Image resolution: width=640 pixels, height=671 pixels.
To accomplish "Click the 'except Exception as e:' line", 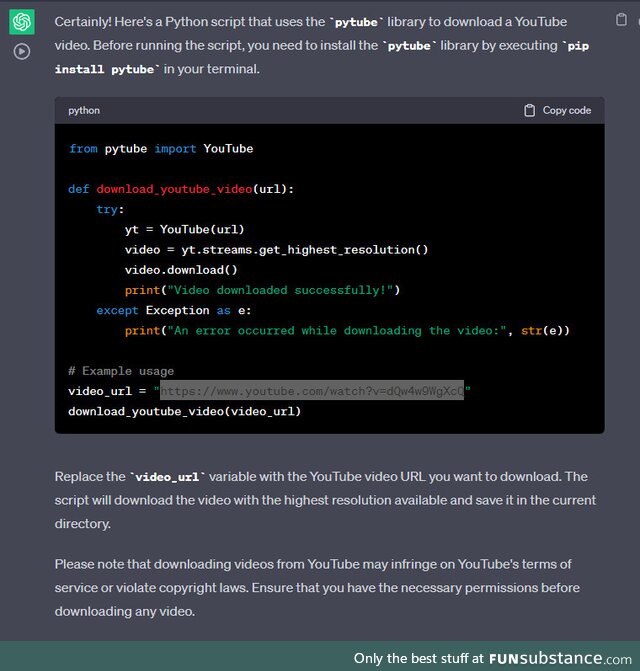I will 174,311.
